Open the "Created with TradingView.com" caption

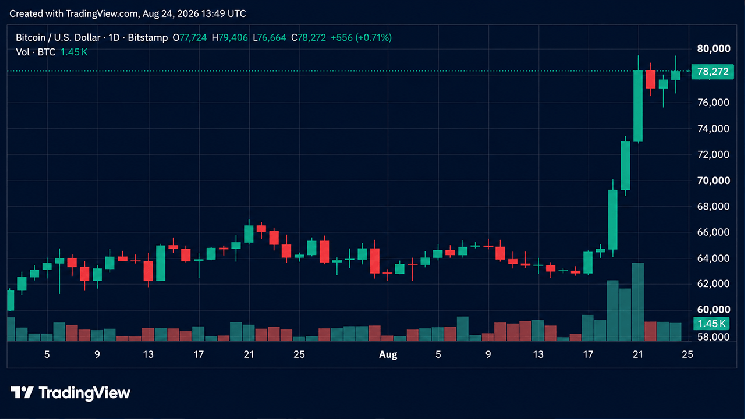pyautogui.click(x=128, y=14)
